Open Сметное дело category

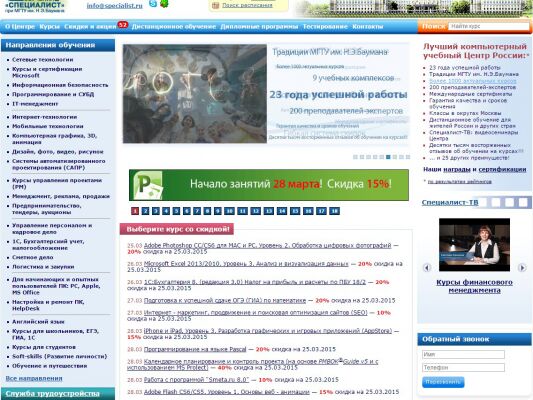[x=33, y=257]
